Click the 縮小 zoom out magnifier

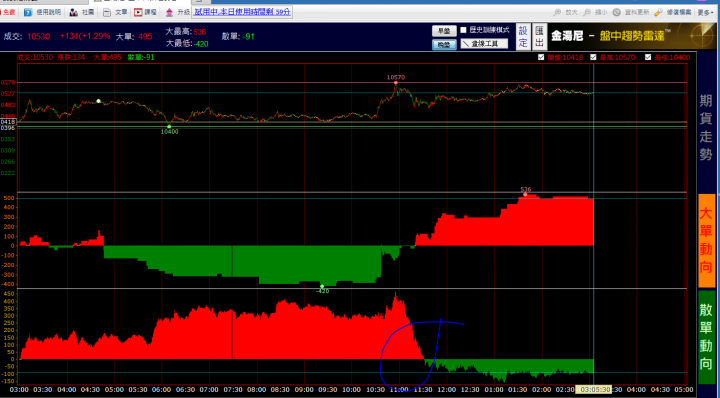pyautogui.click(x=587, y=12)
